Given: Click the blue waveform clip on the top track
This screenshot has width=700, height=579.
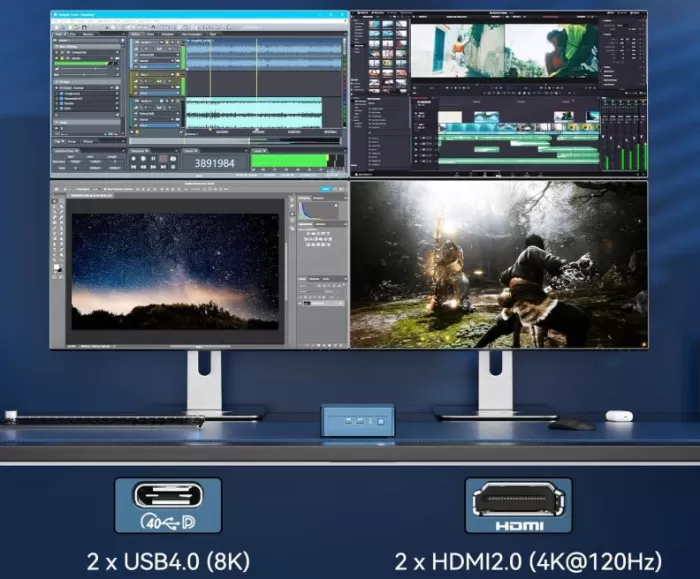Looking at the screenshot, I should [x=264, y=54].
